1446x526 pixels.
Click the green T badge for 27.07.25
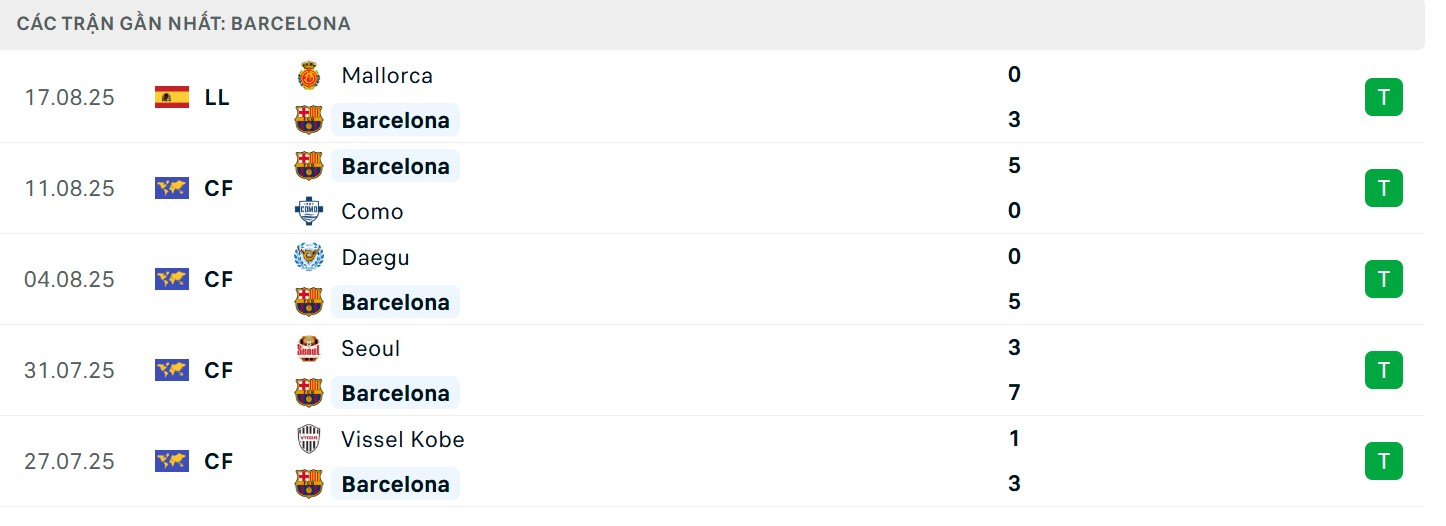pos(1383,462)
